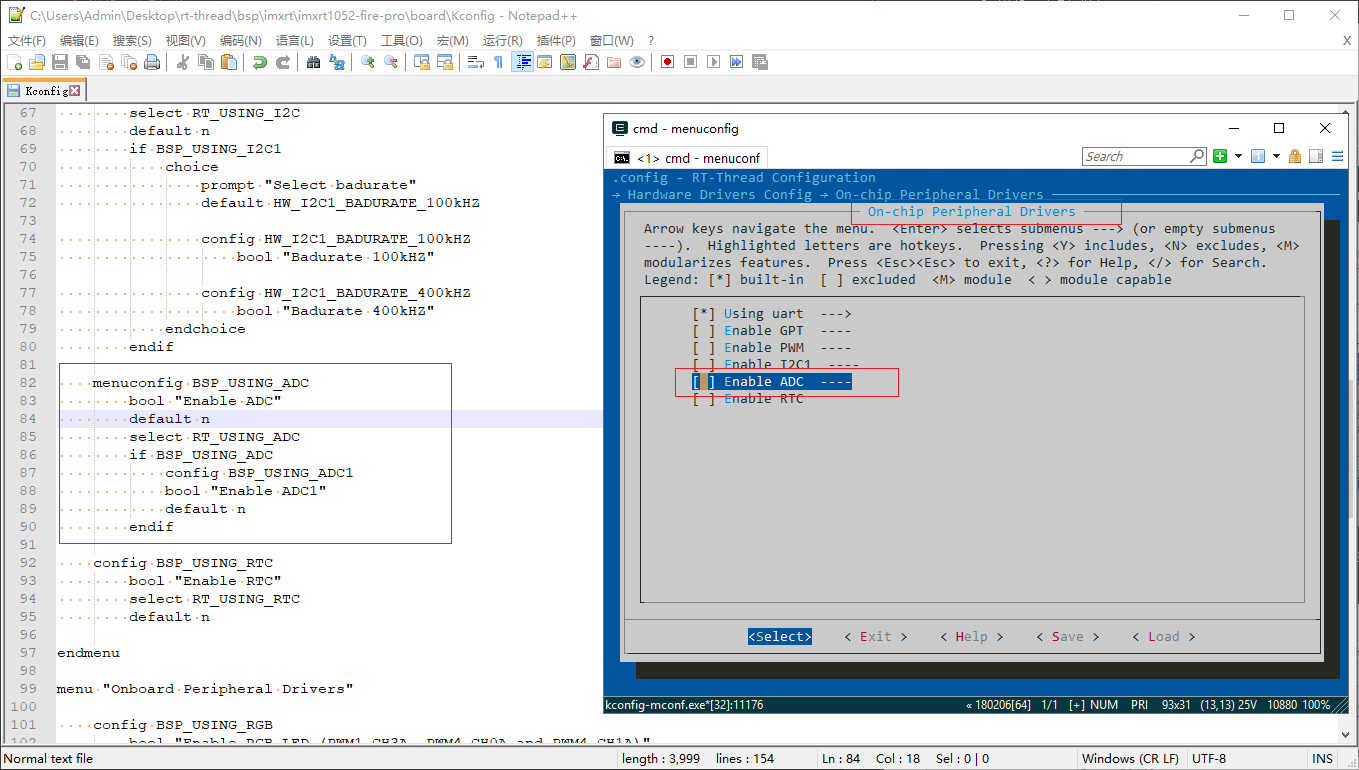
Task: Toggle the Enable RTC checkbox
Action: (x=704, y=399)
